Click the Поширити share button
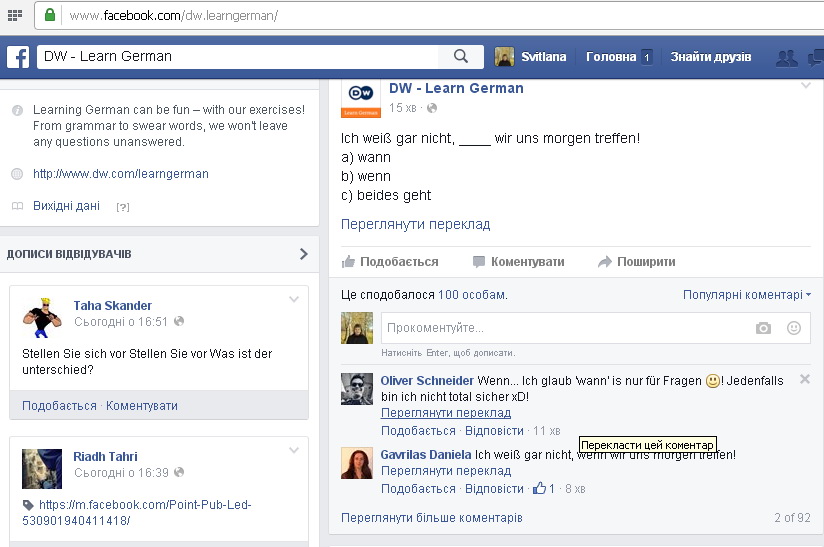The image size is (824, 547). 637,262
